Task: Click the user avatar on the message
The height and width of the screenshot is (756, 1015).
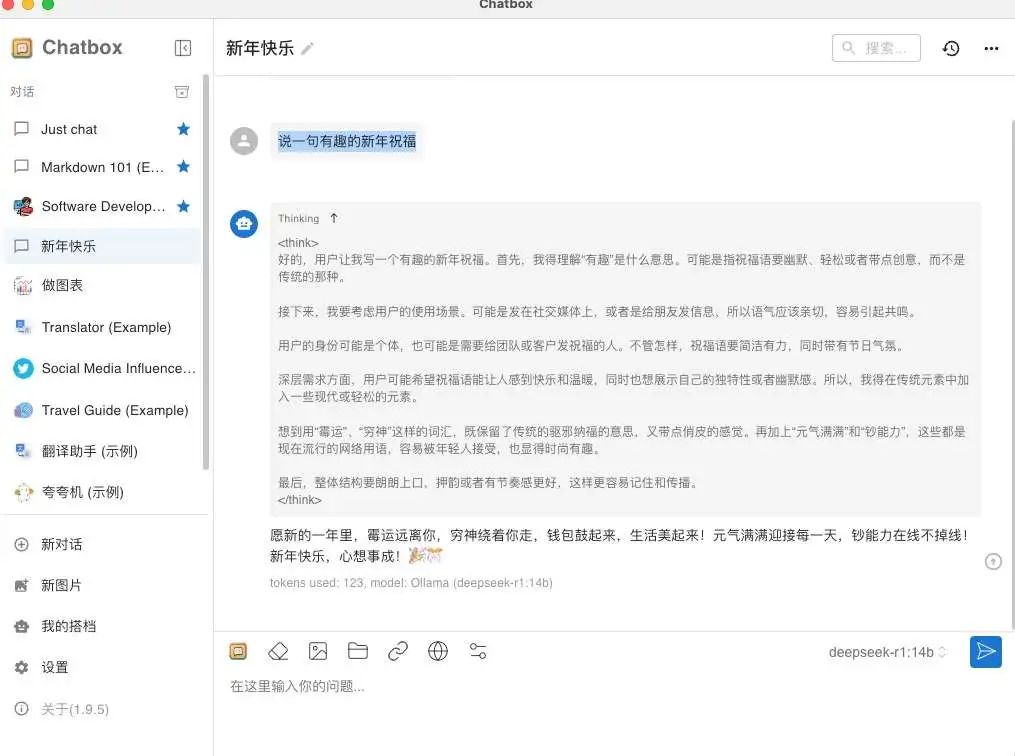Action: (x=244, y=140)
